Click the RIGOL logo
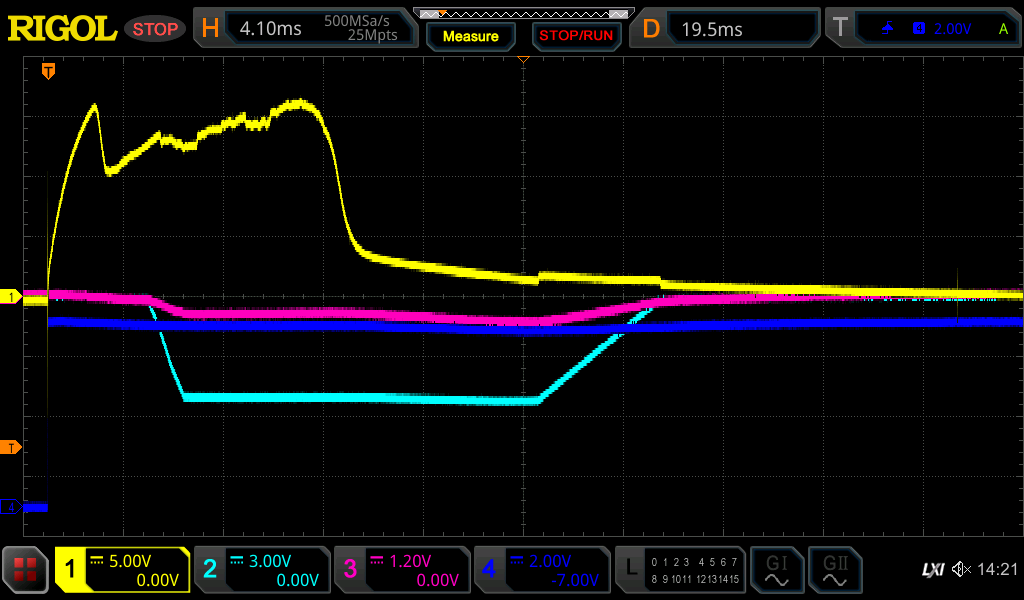The width and height of the screenshot is (1024, 600). point(62,29)
